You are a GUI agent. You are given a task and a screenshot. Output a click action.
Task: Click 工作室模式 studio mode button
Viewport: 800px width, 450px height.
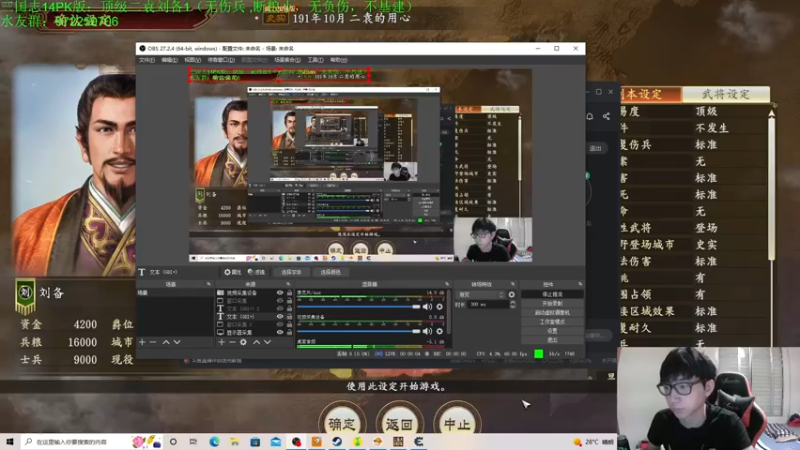point(552,322)
